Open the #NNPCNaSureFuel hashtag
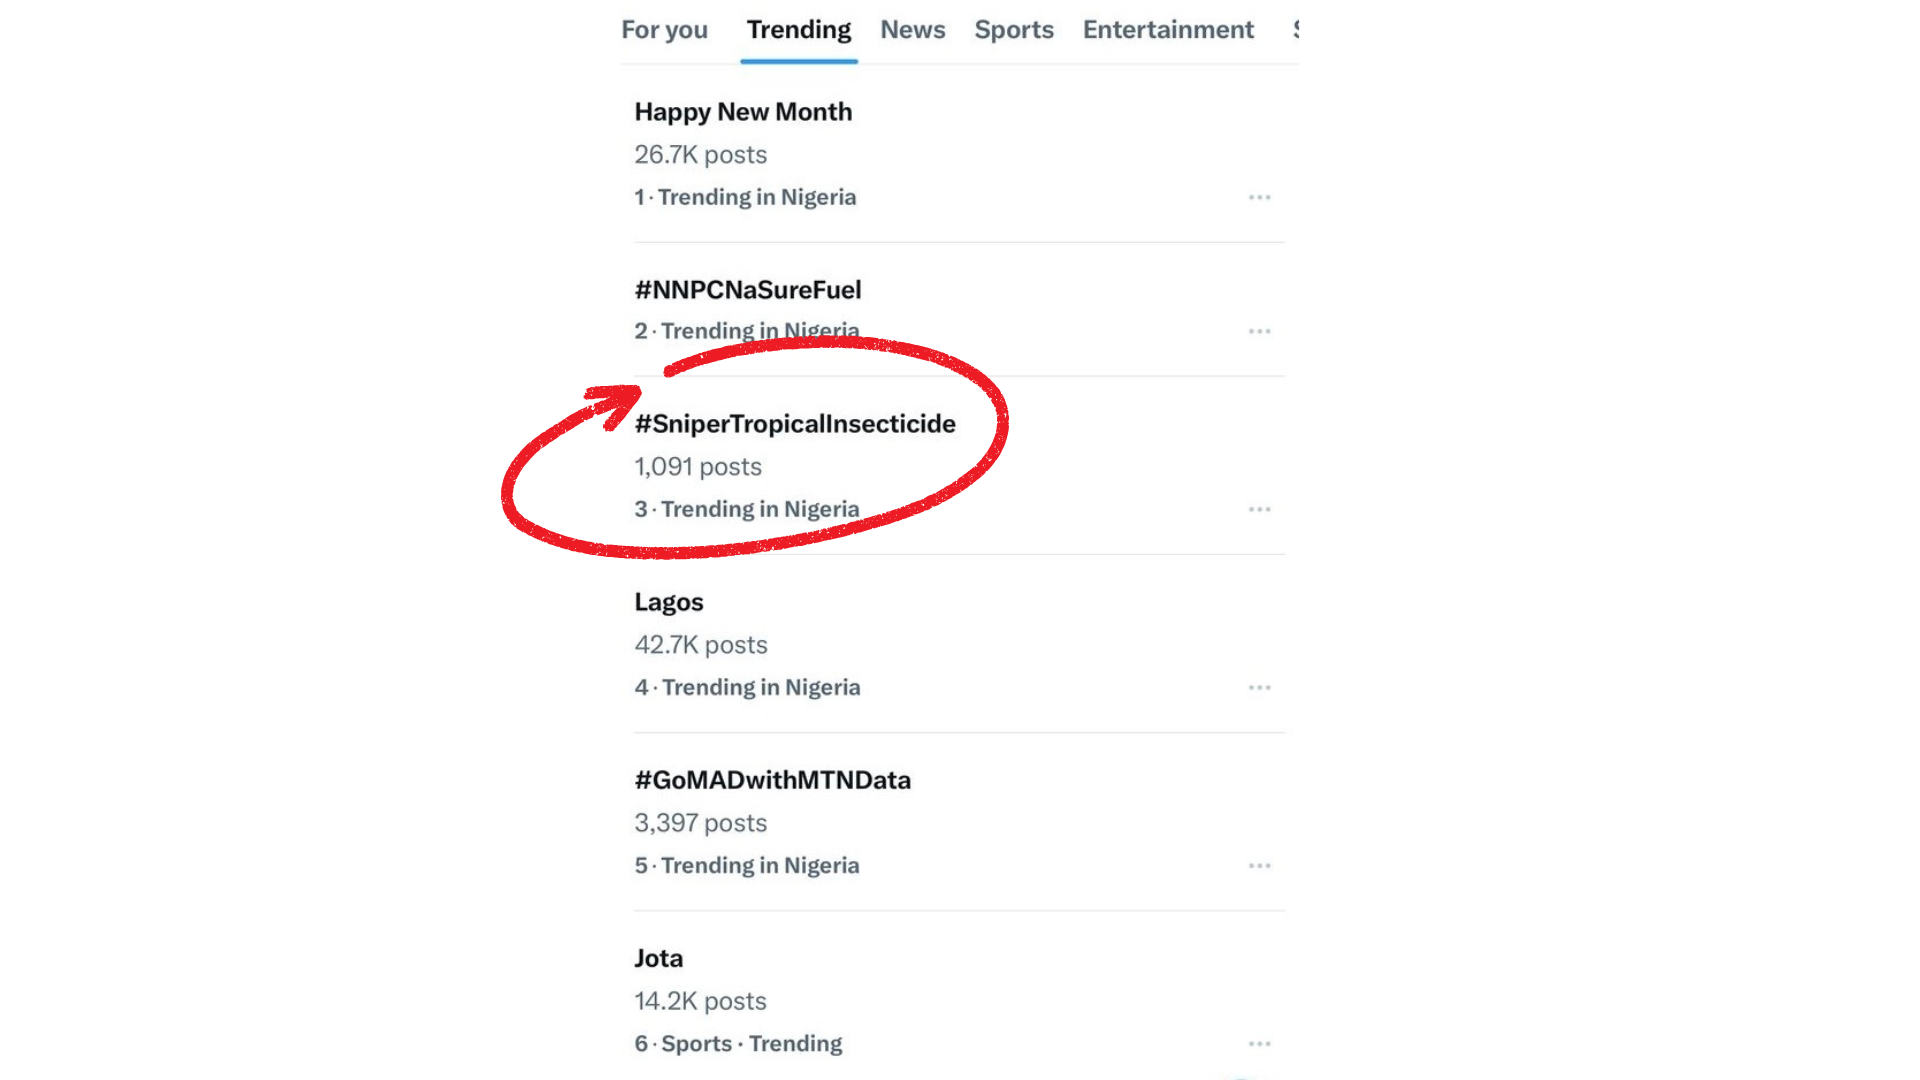The width and height of the screenshot is (1920, 1080). tap(747, 290)
